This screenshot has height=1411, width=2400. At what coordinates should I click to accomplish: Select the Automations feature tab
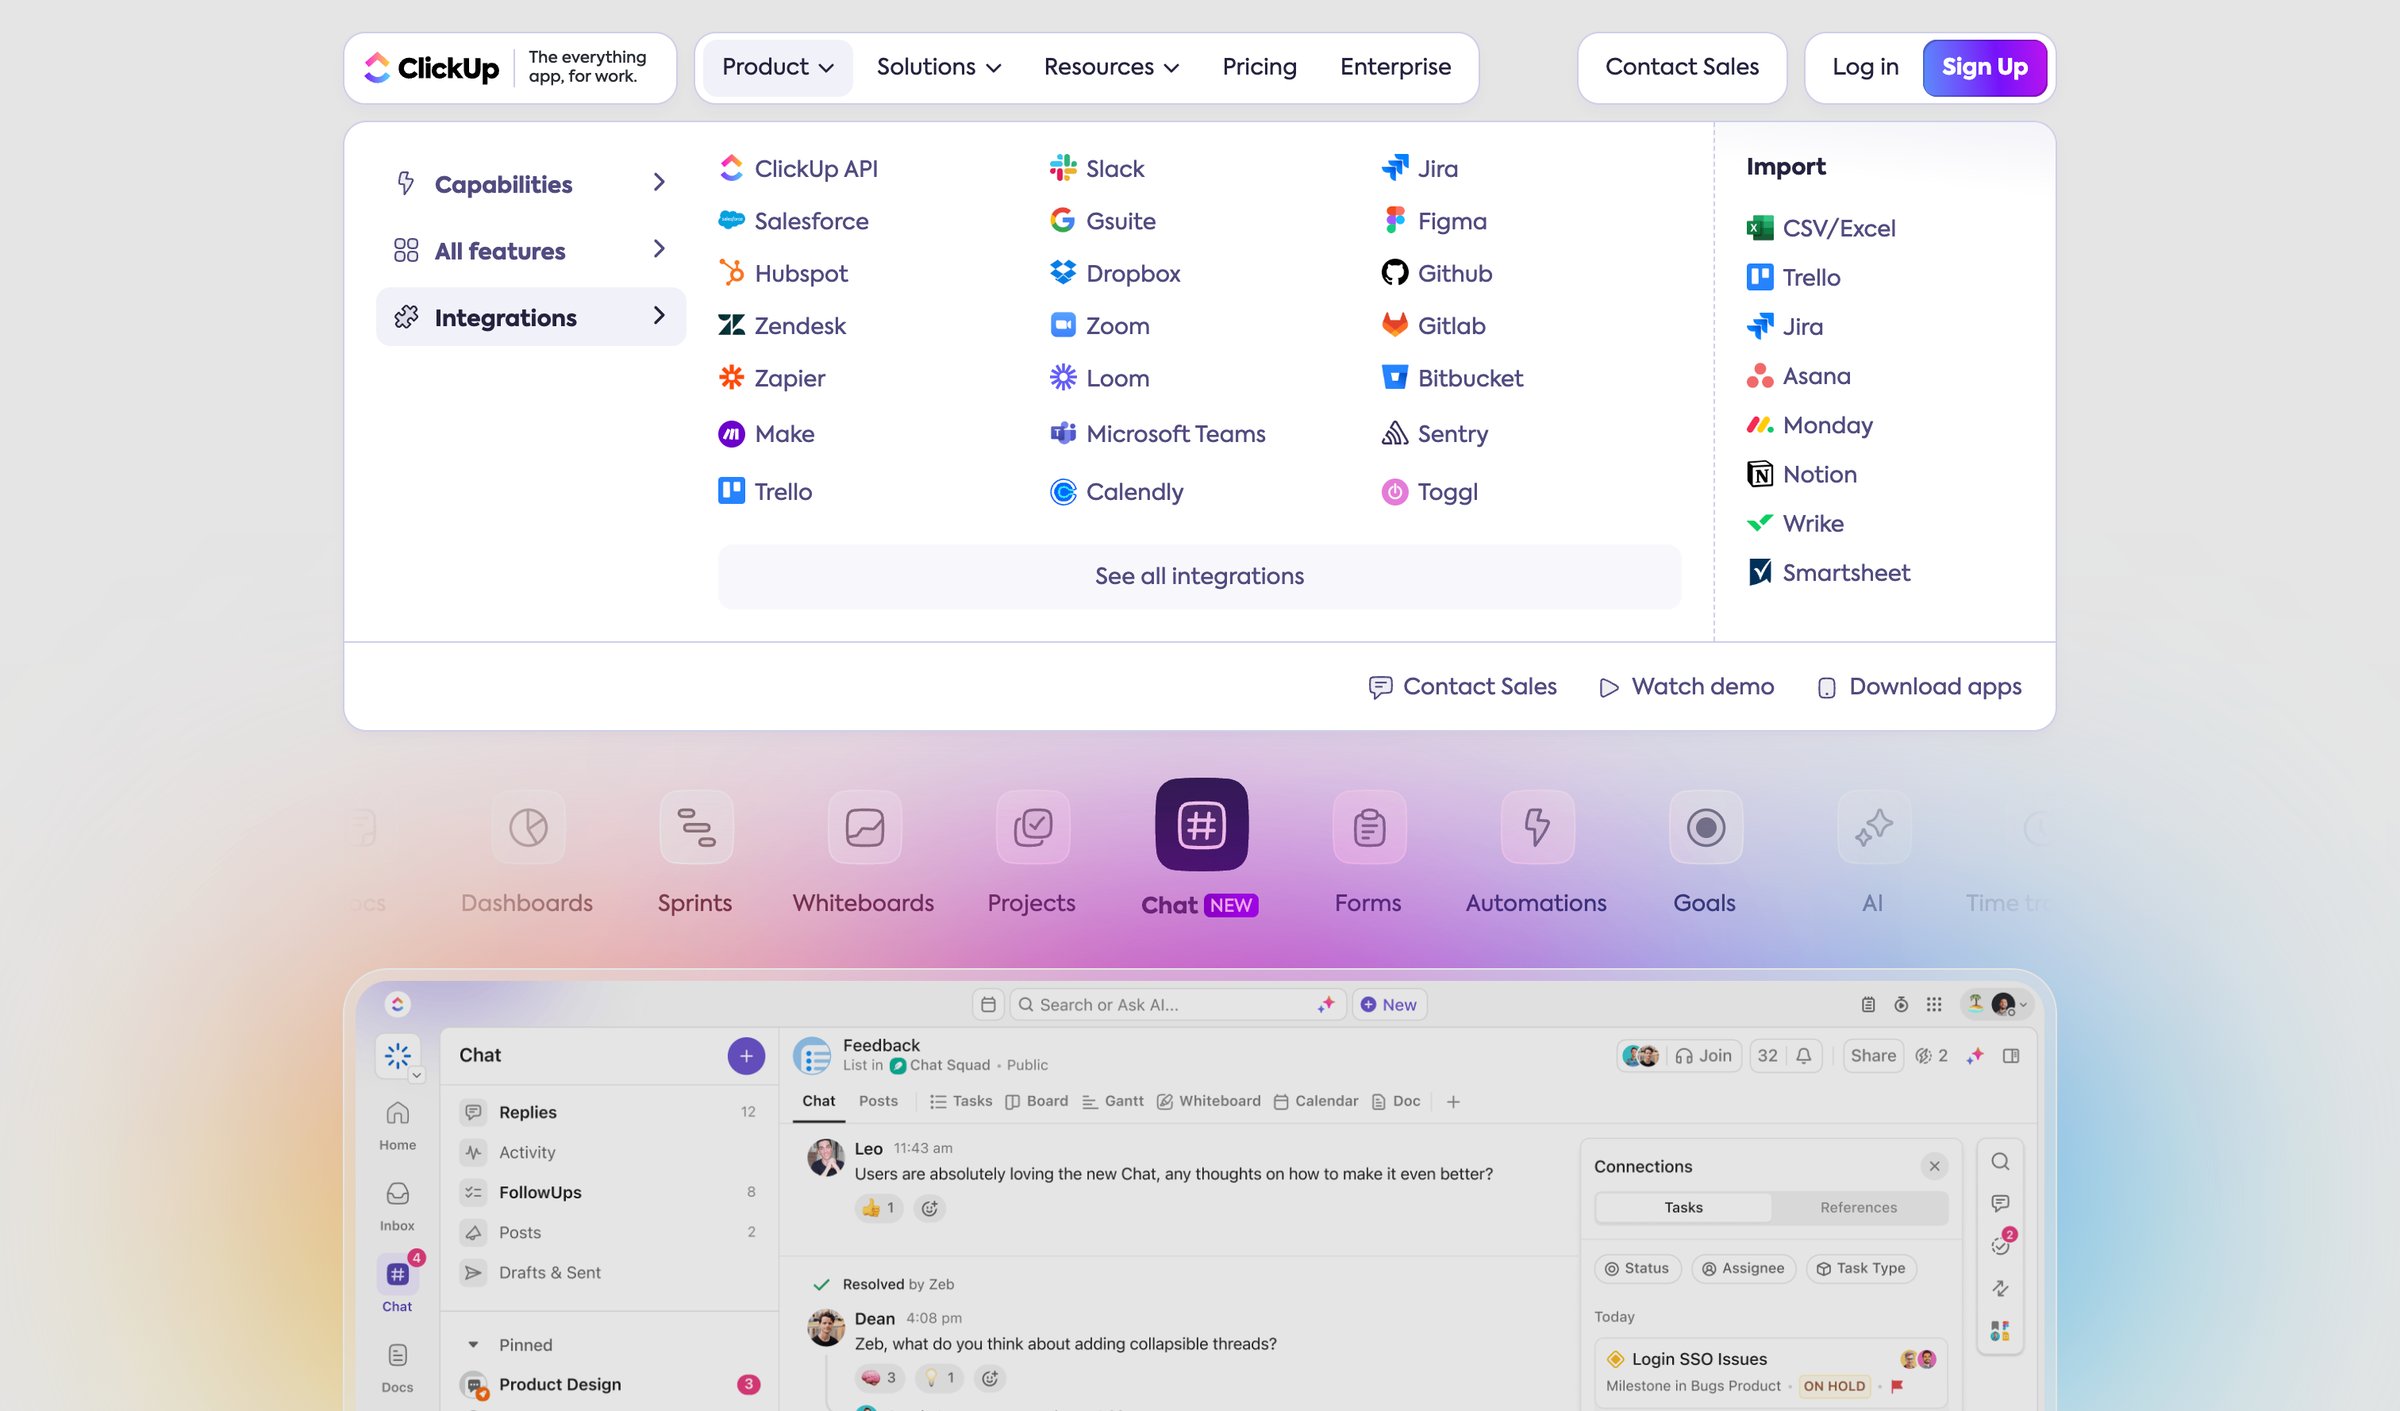(x=1537, y=853)
